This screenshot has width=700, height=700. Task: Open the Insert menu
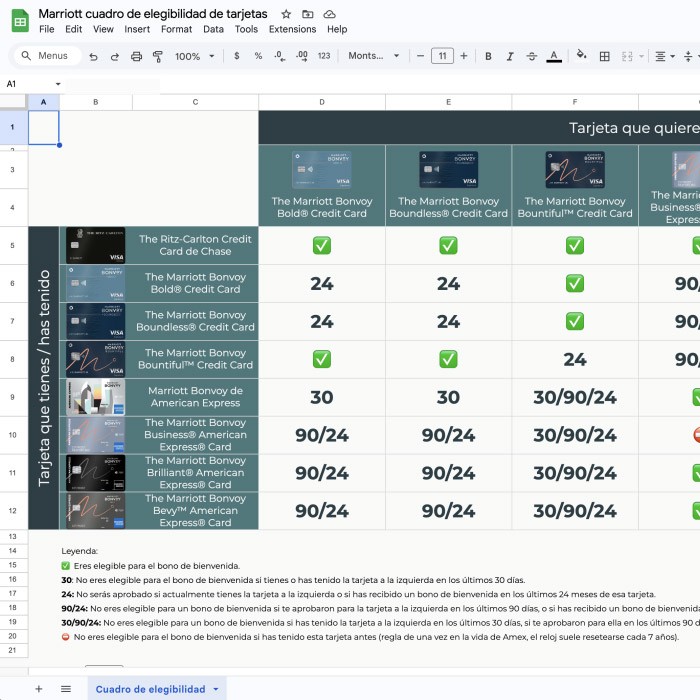tap(137, 29)
